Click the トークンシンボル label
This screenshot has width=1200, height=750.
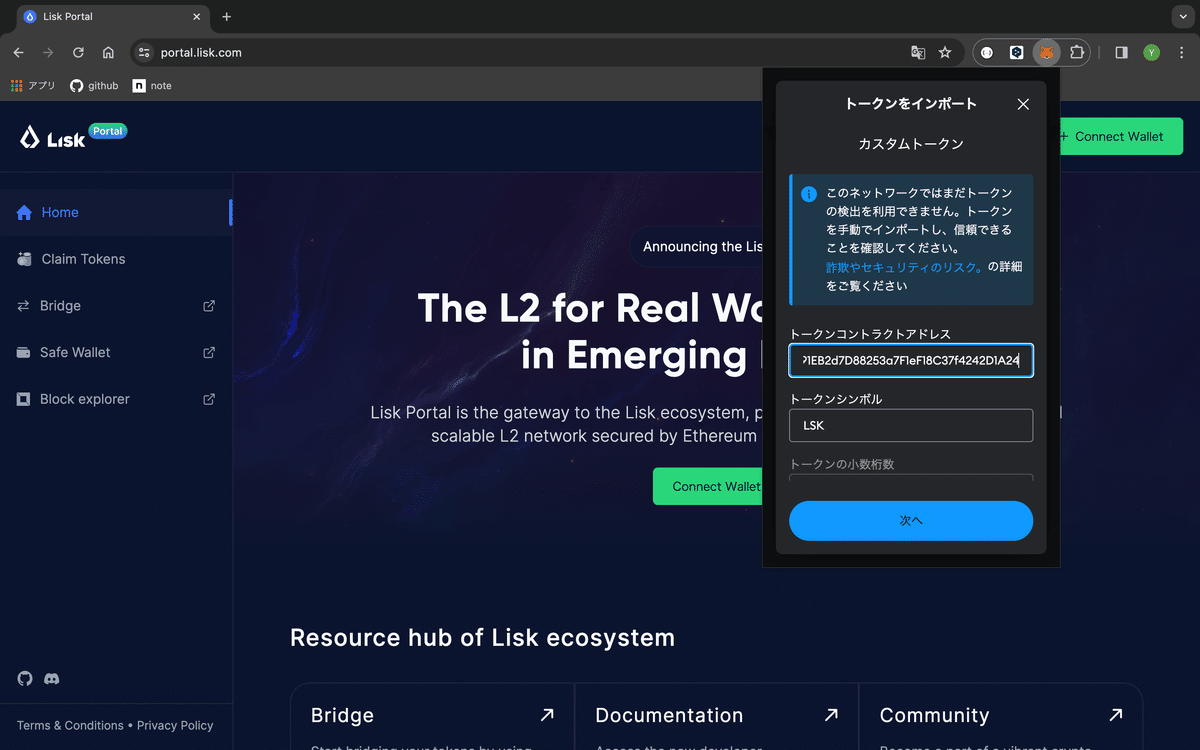pyautogui.click(x=835, y=399)
